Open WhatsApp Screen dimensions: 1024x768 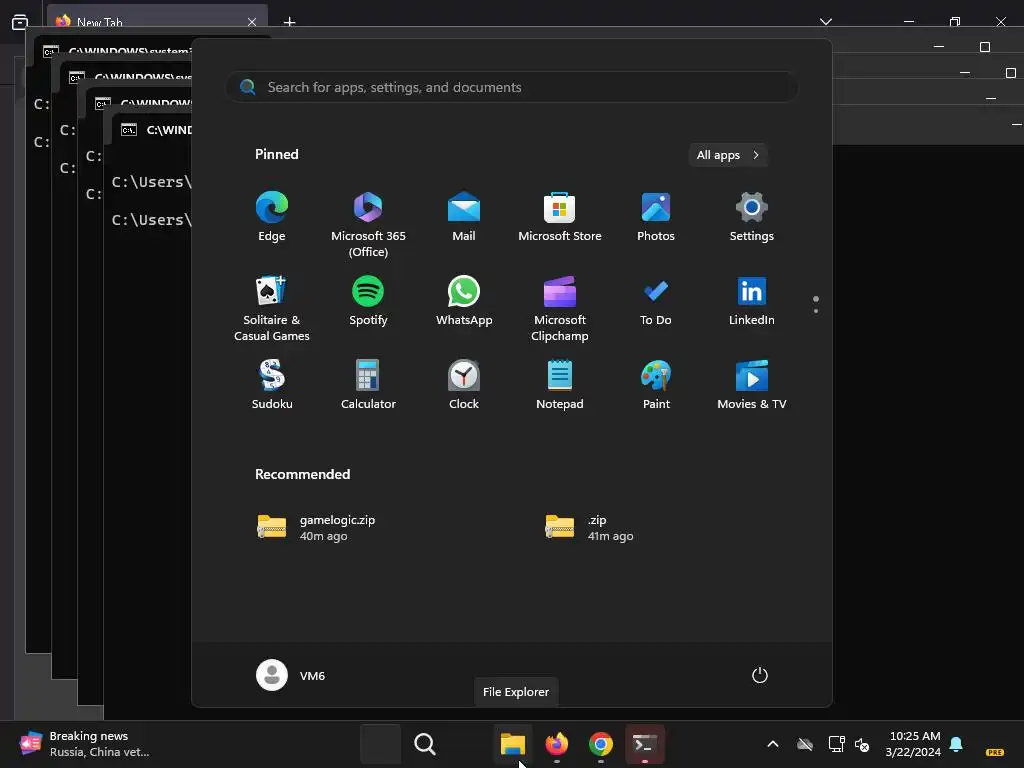pyautogui.click(x=464, y=302)
